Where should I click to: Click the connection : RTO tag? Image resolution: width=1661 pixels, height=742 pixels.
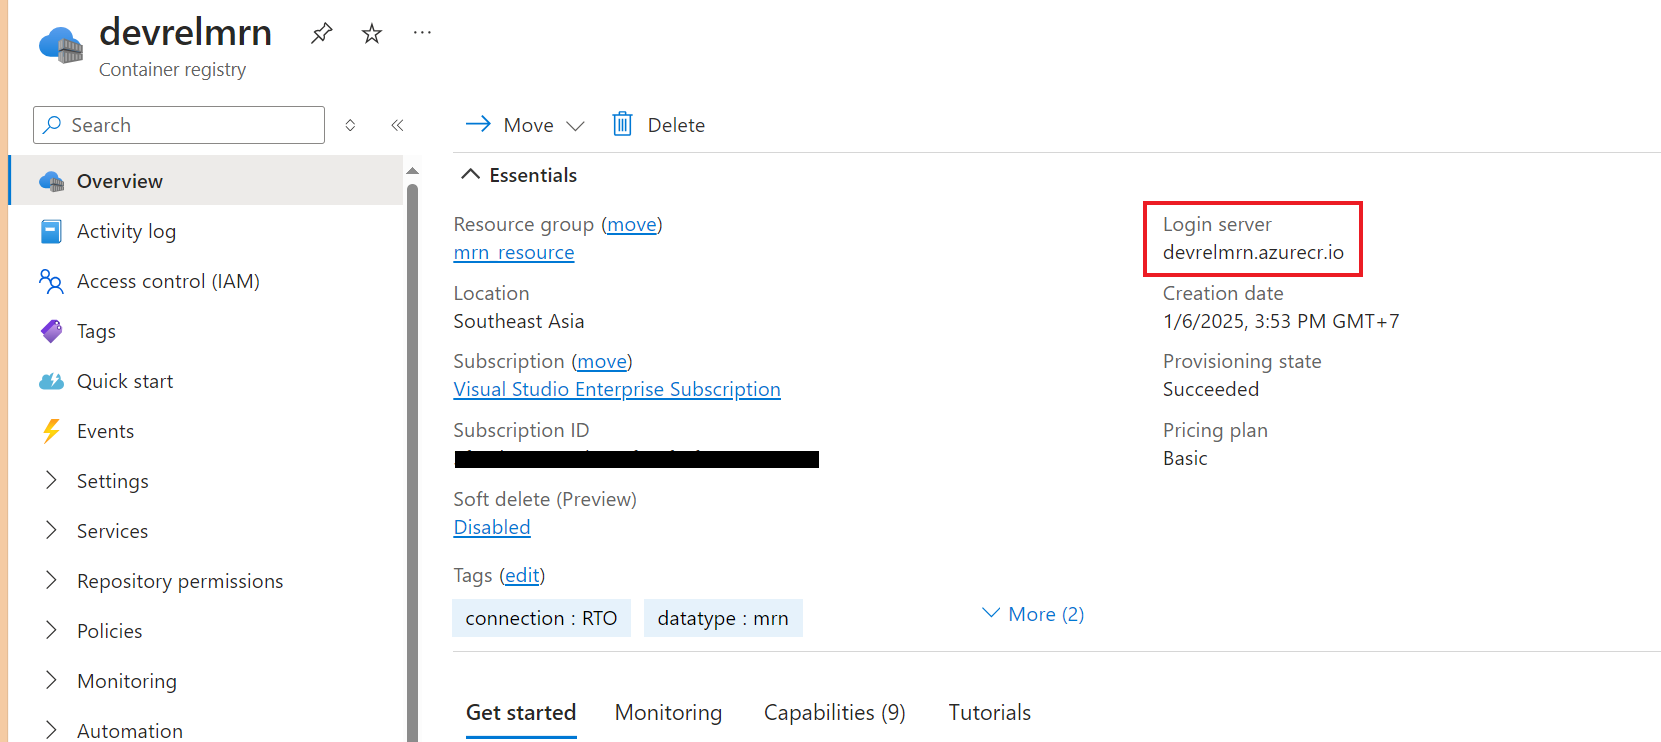[x=541, y=618]
